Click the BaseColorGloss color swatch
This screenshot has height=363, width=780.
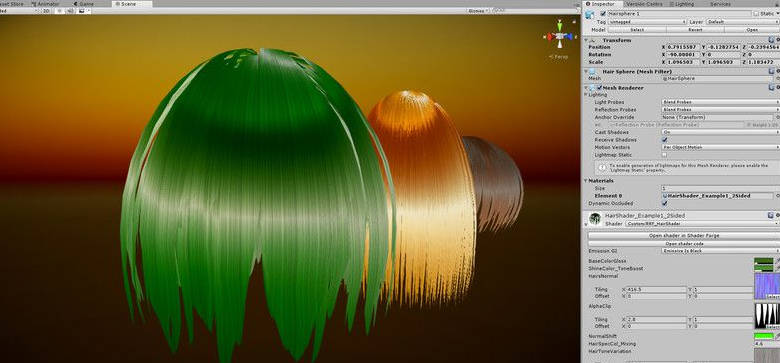(x=764, y=261)
